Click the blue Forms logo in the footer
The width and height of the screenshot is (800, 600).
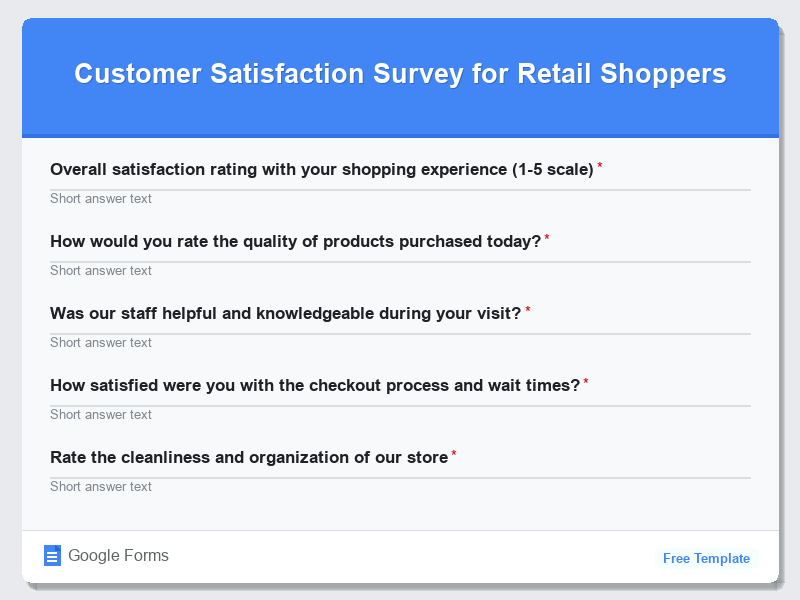click(x=52, y=555)
